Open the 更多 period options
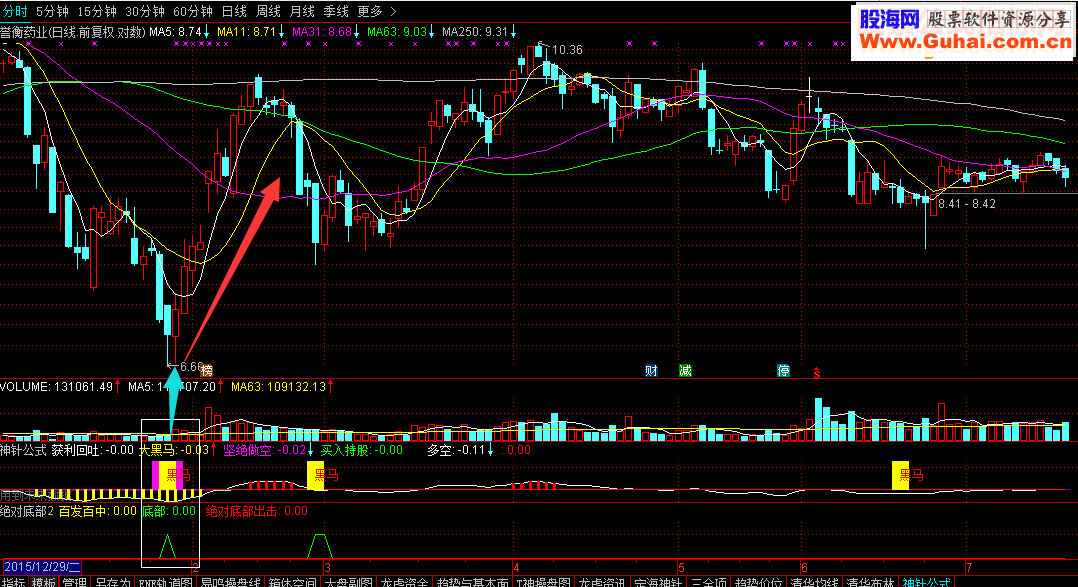 coord(370,12)
